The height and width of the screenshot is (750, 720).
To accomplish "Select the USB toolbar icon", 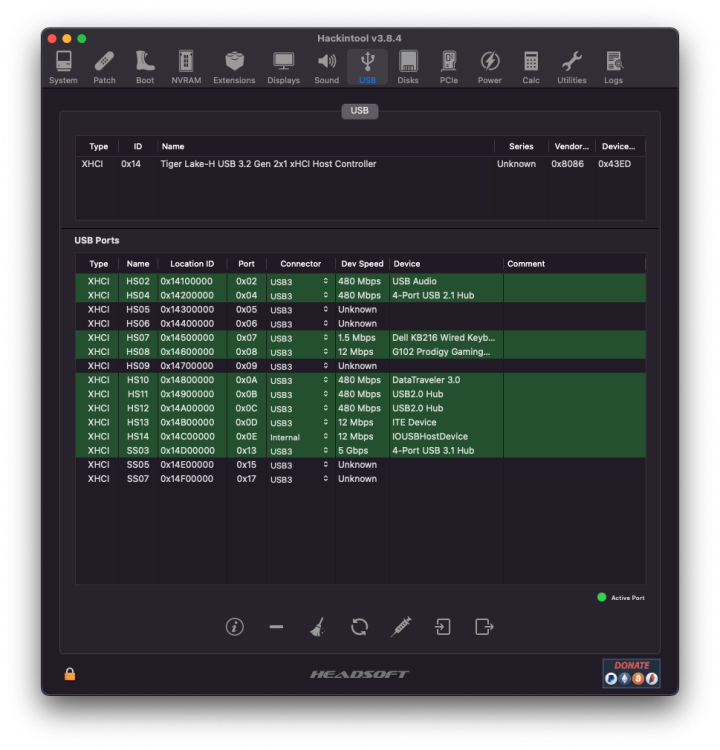I will [x=367, y=67].
